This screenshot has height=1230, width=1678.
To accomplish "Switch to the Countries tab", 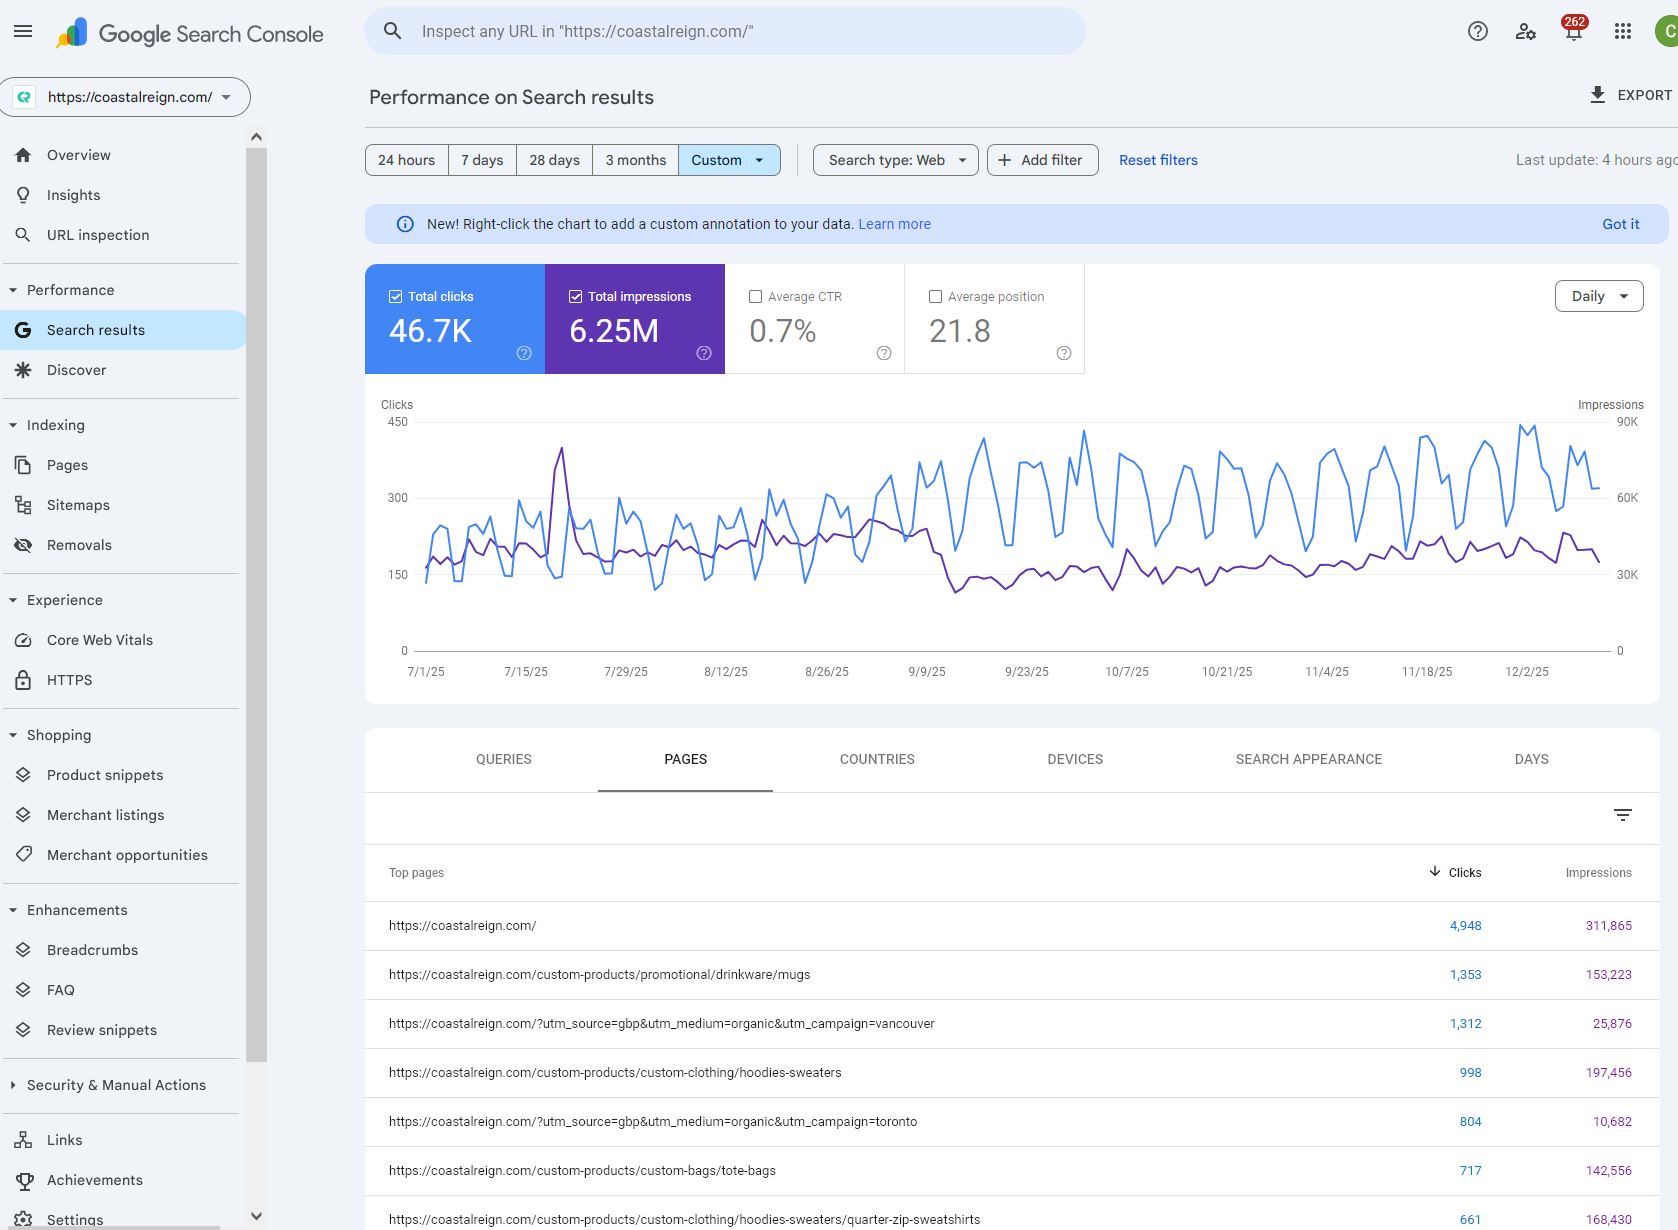I will click(876, 759).
